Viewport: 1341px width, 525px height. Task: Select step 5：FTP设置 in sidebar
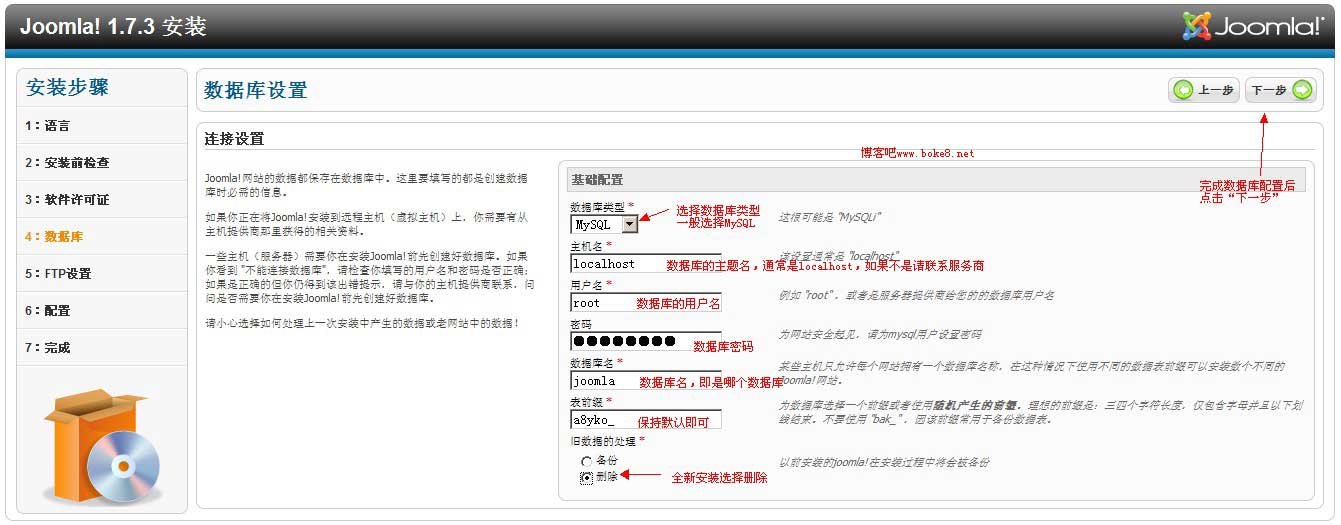click(102, 273)
